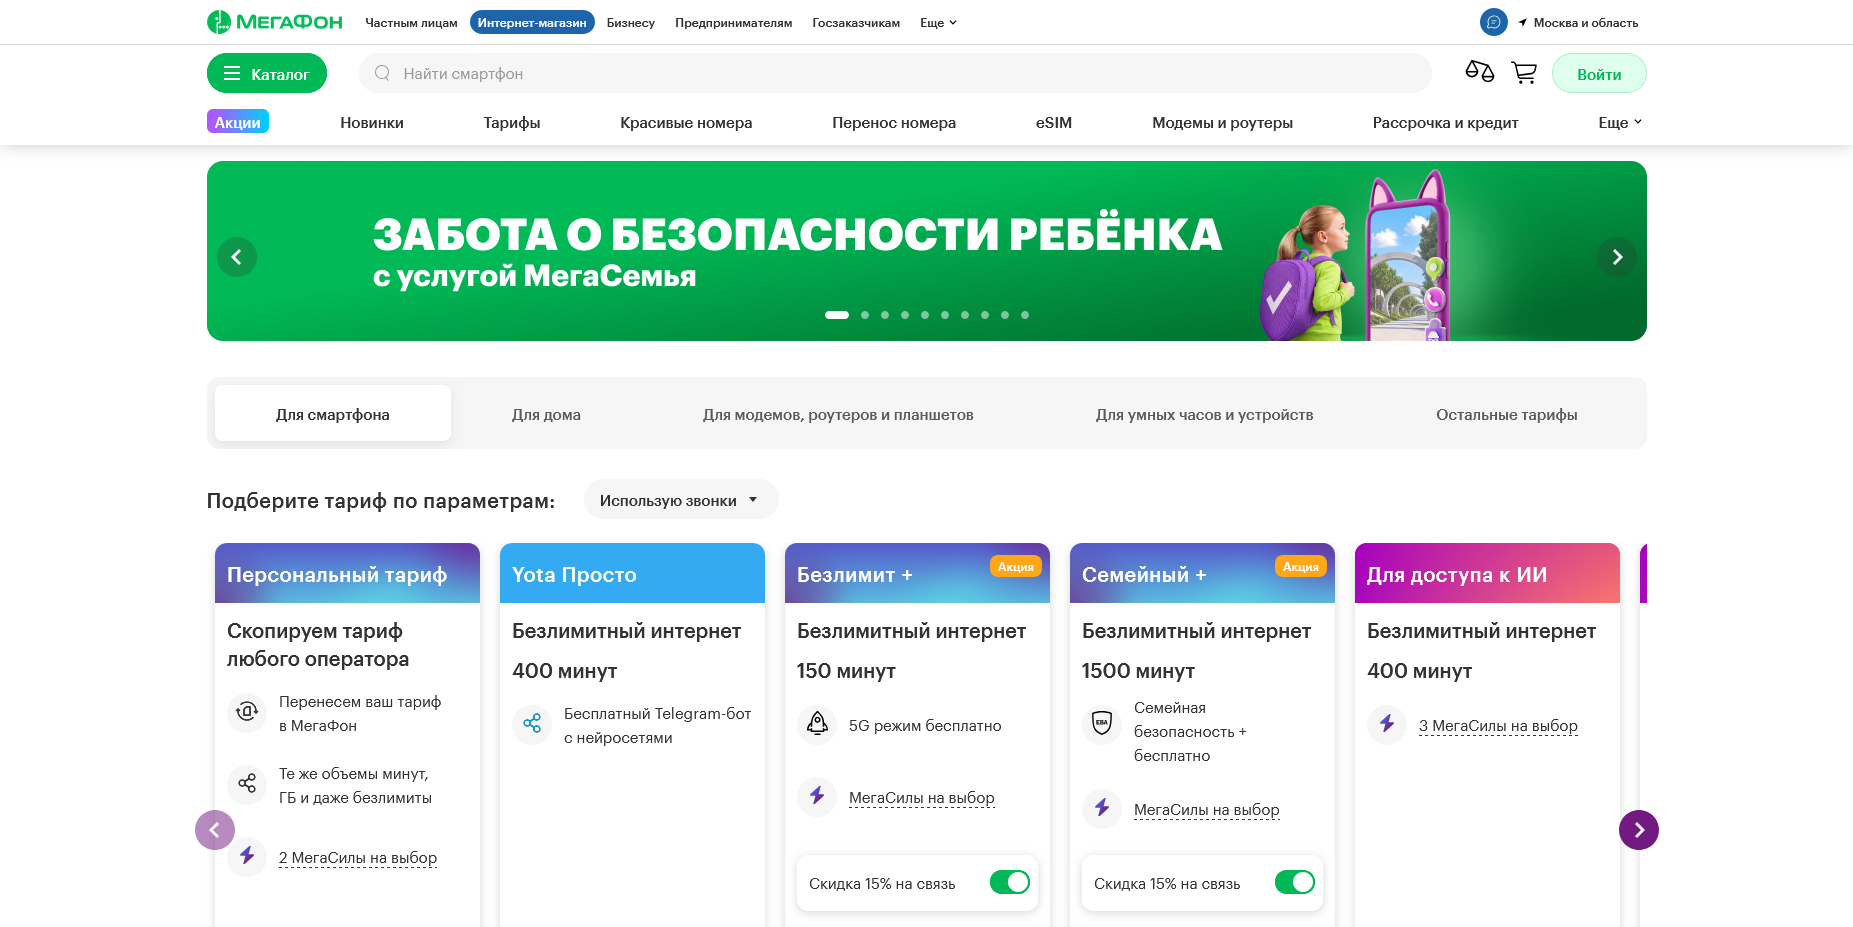
Task: Select the last banner pagination dot
Action: click(1025, 315)
